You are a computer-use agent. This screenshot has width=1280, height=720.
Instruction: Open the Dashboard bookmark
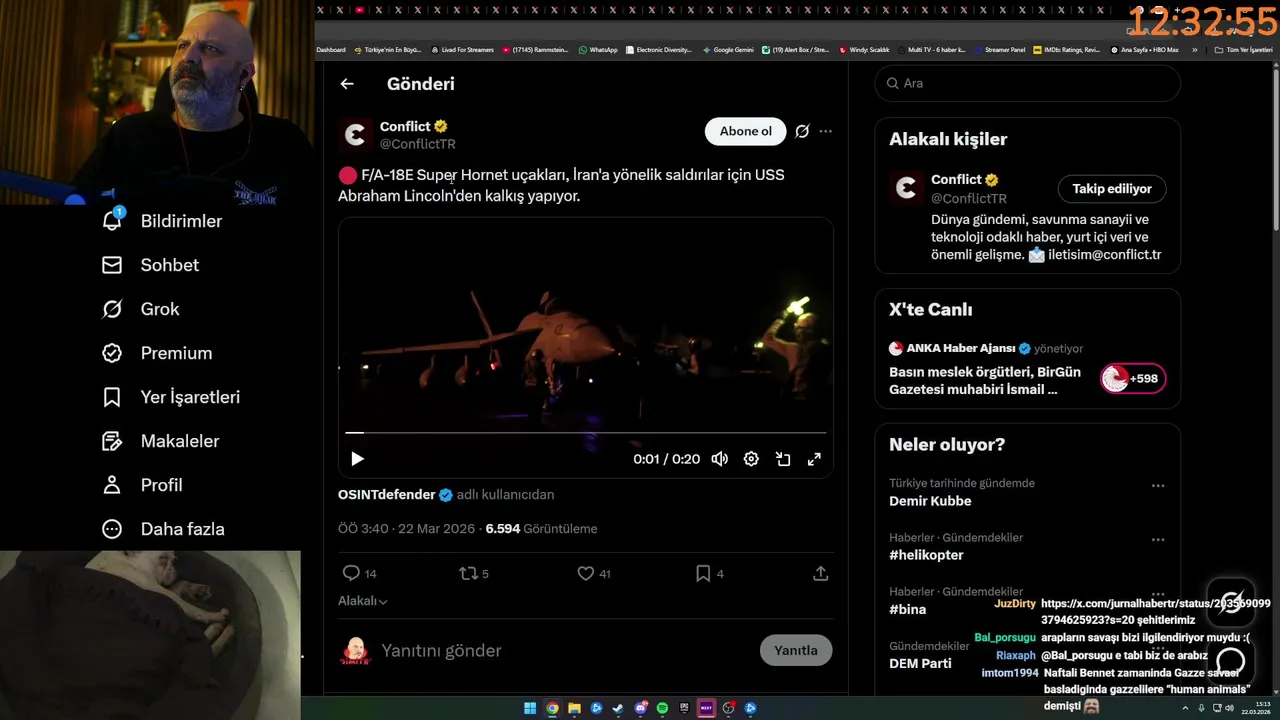[x=331, y=50]
